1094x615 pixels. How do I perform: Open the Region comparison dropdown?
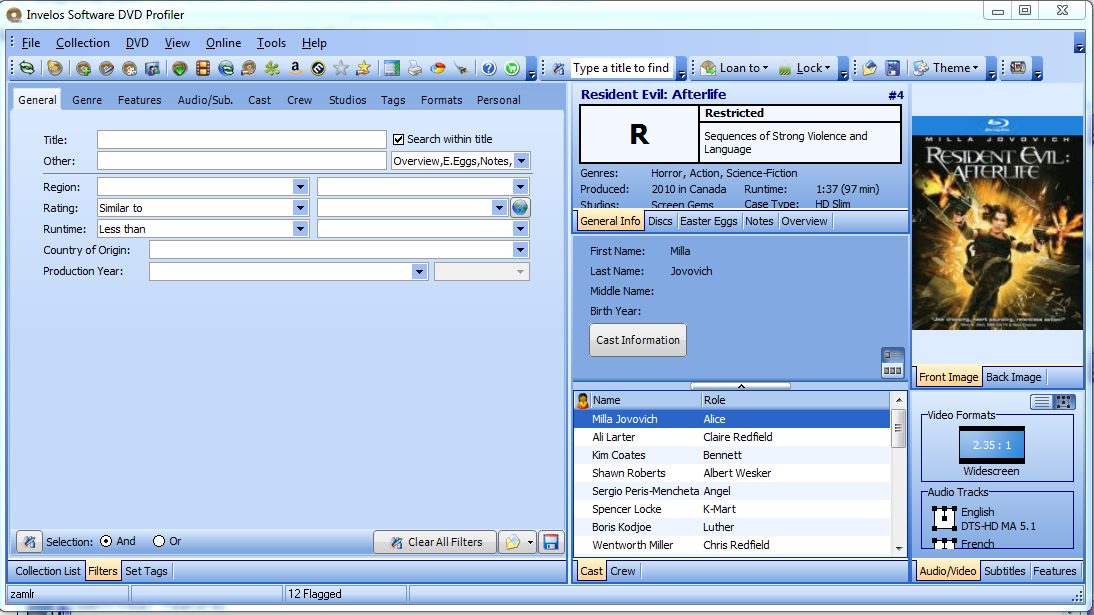pos(300,187)
